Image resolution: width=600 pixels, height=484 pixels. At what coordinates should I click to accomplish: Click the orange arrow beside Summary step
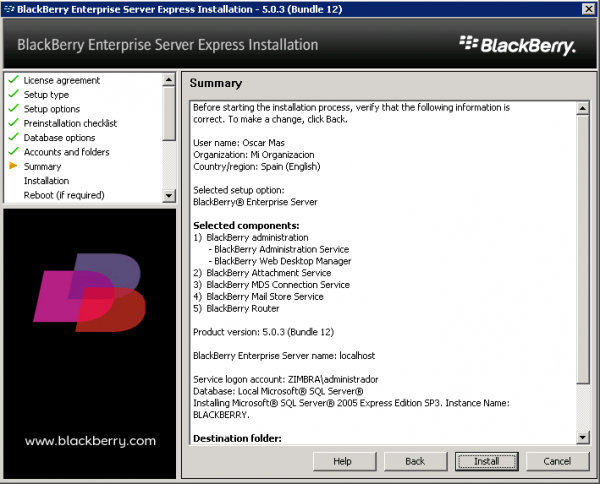pos(13,166)
